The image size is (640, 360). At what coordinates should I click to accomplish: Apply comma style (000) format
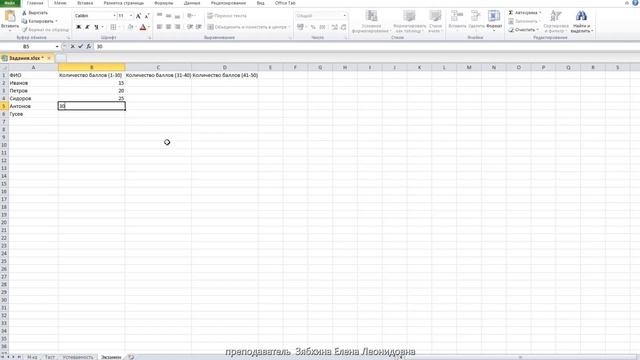[322, 27]
